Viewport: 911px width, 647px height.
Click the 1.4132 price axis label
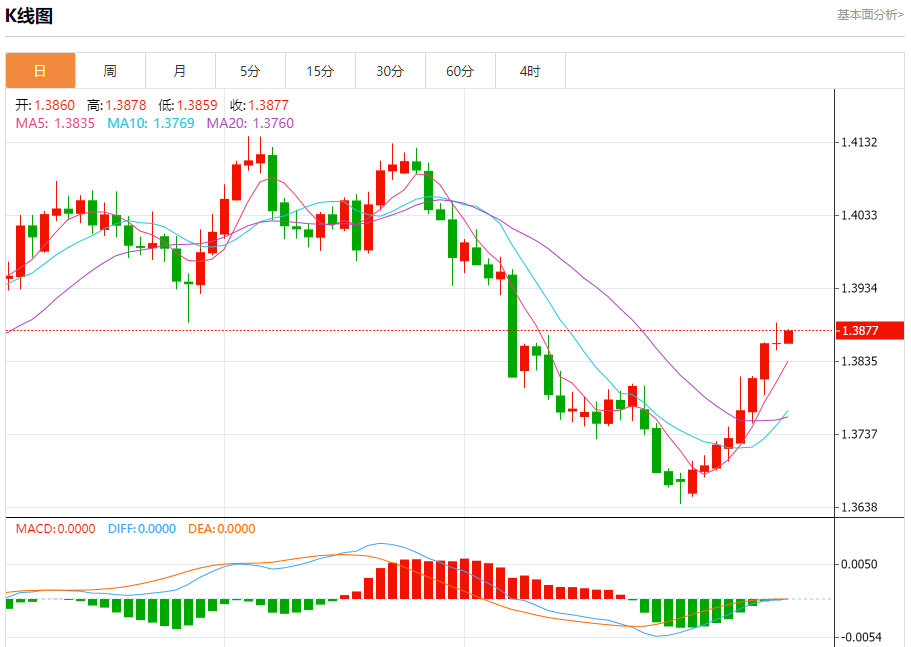[x=859, y=143]
